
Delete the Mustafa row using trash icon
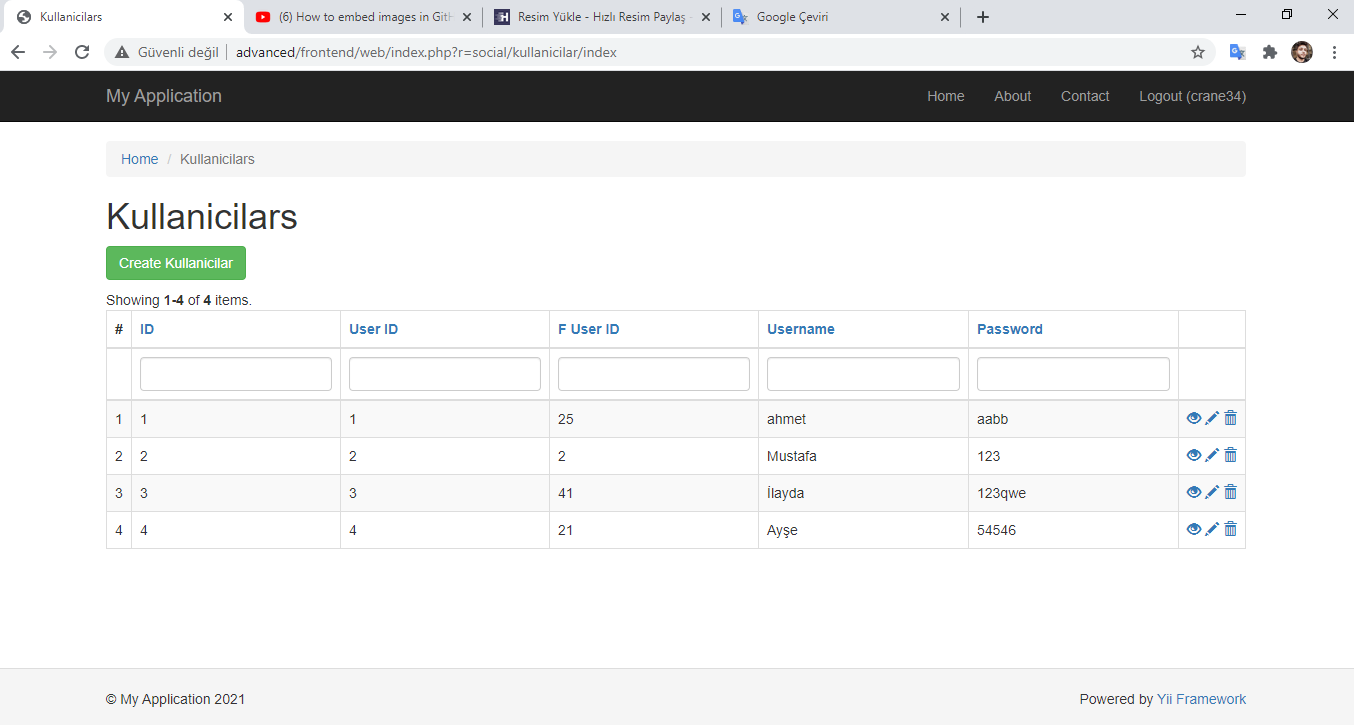(x=1230, y=455)
